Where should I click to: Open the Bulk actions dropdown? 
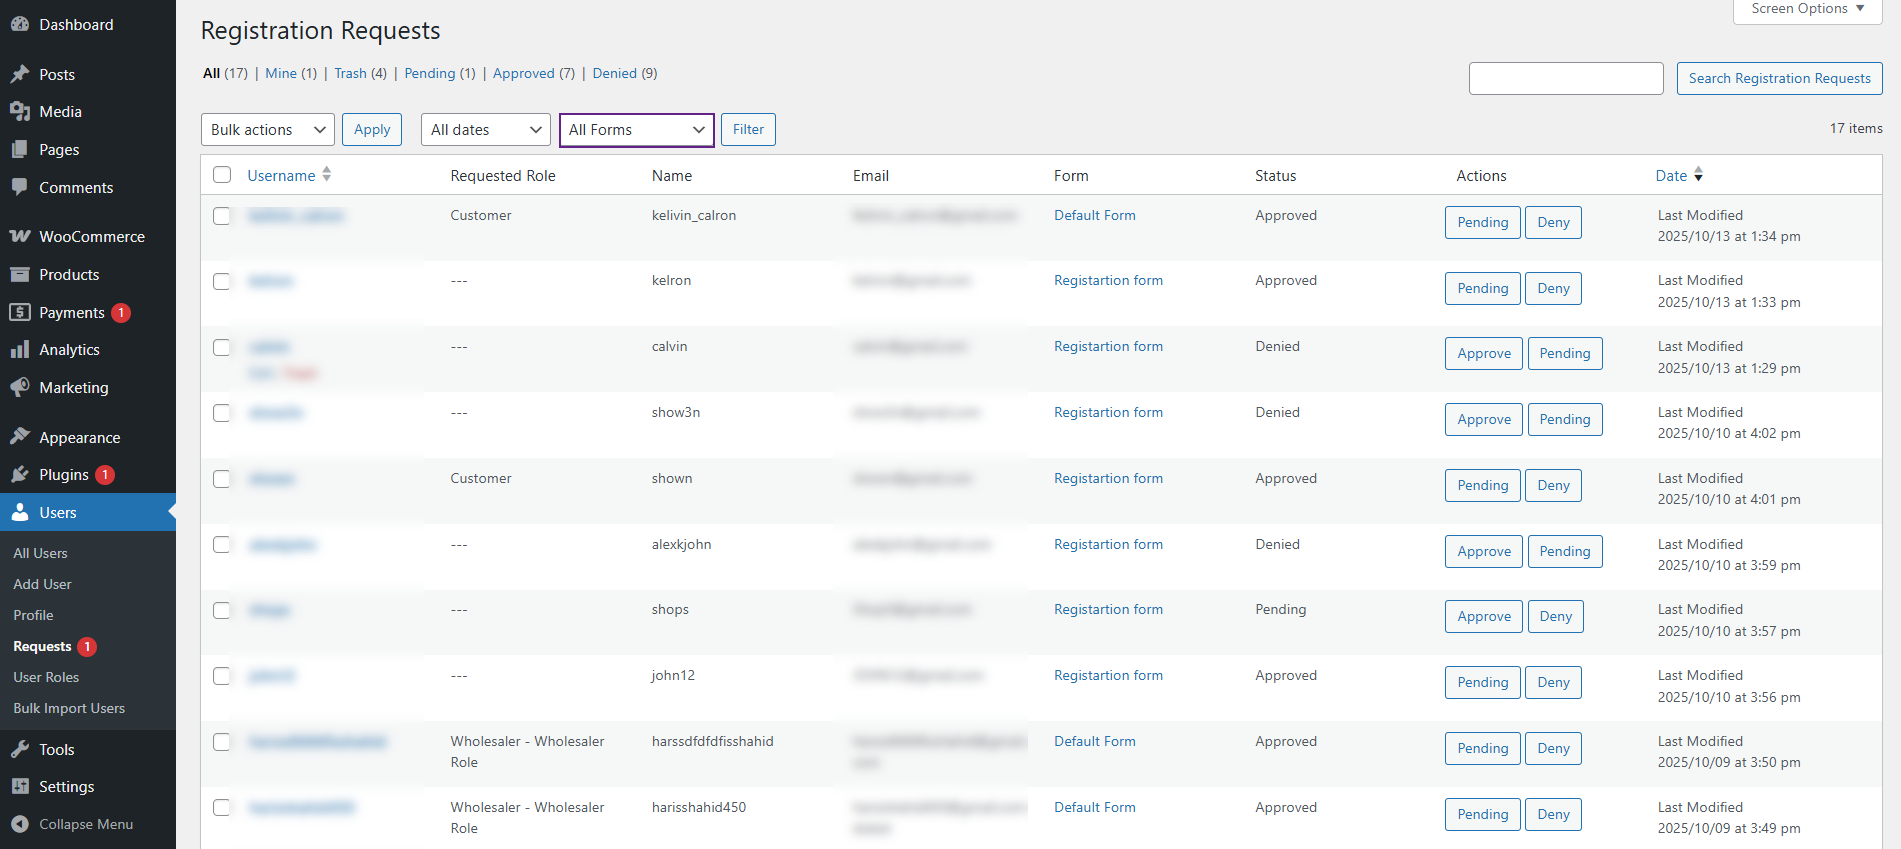point(268,130)
